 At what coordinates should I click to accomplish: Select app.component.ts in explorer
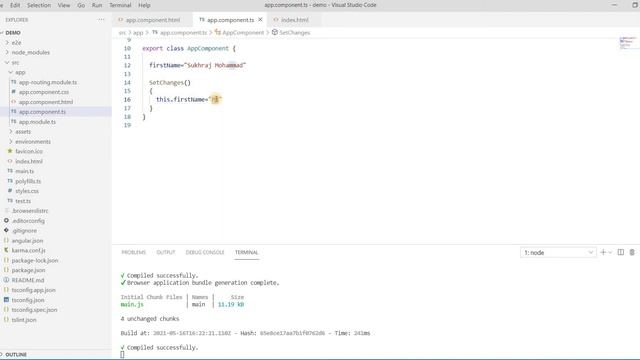click(x=42, y=112)
